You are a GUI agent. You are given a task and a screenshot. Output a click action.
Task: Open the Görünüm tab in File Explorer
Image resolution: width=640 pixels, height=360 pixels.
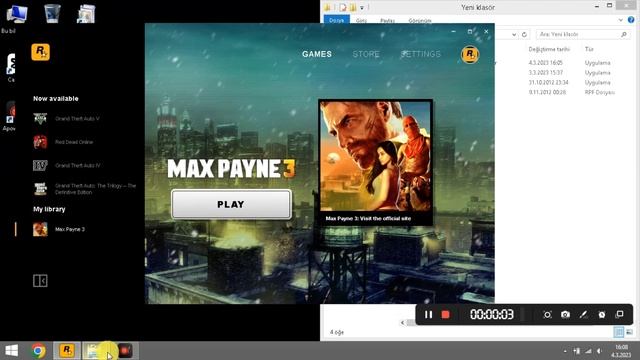[420, 20]
